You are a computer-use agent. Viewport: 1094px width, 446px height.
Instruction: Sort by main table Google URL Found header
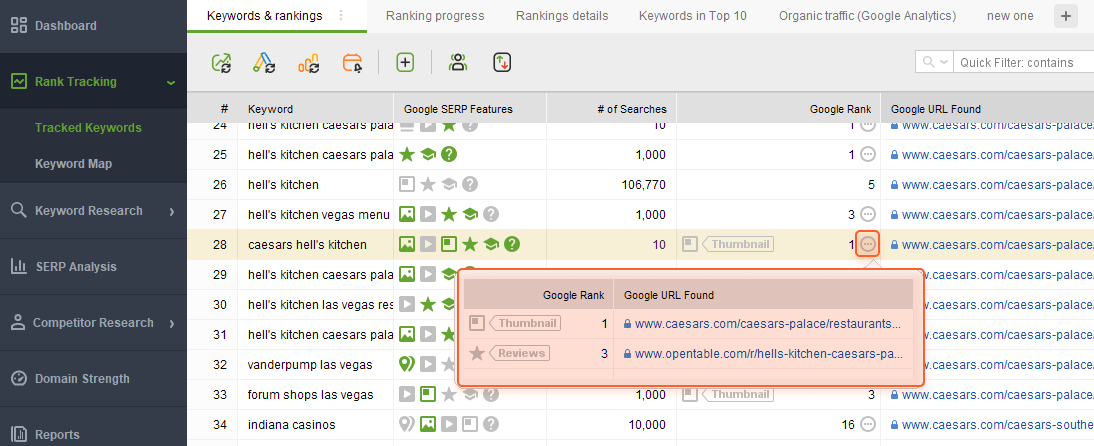tap(936, 109)
